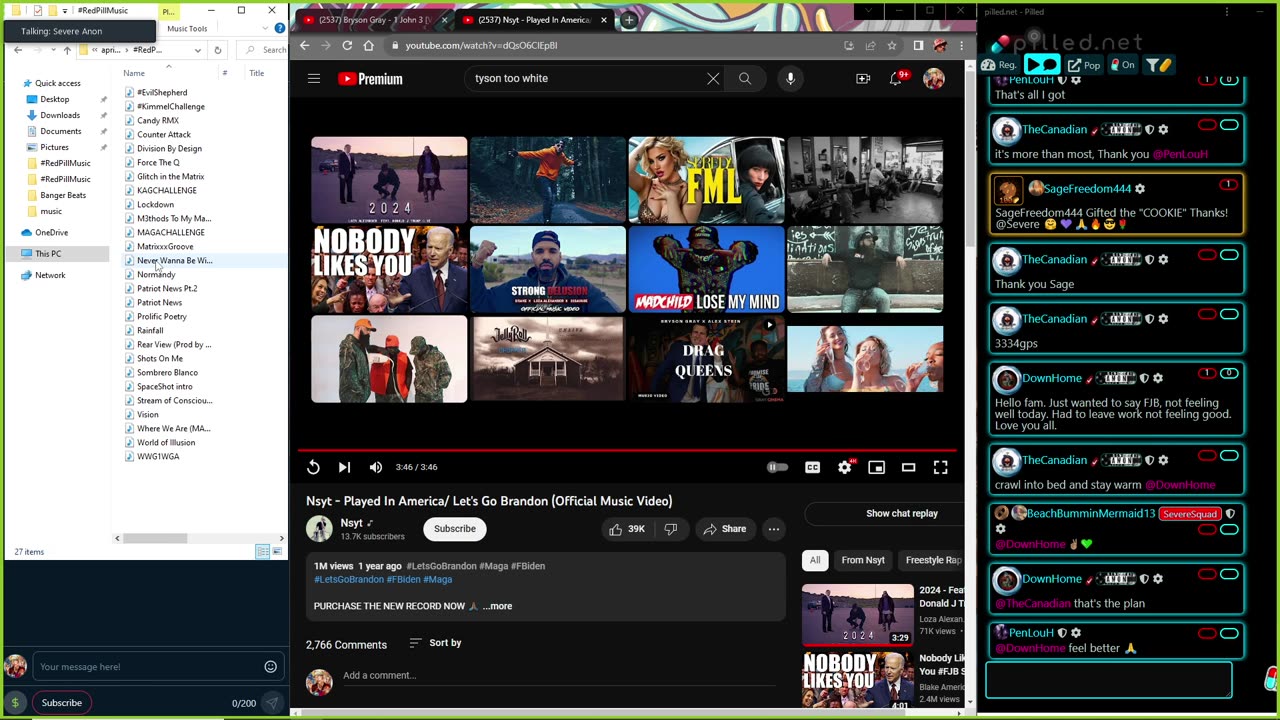Open Downloads in Quick access
Viewport: 1280px width, 720px height.
tap(60, 115)
